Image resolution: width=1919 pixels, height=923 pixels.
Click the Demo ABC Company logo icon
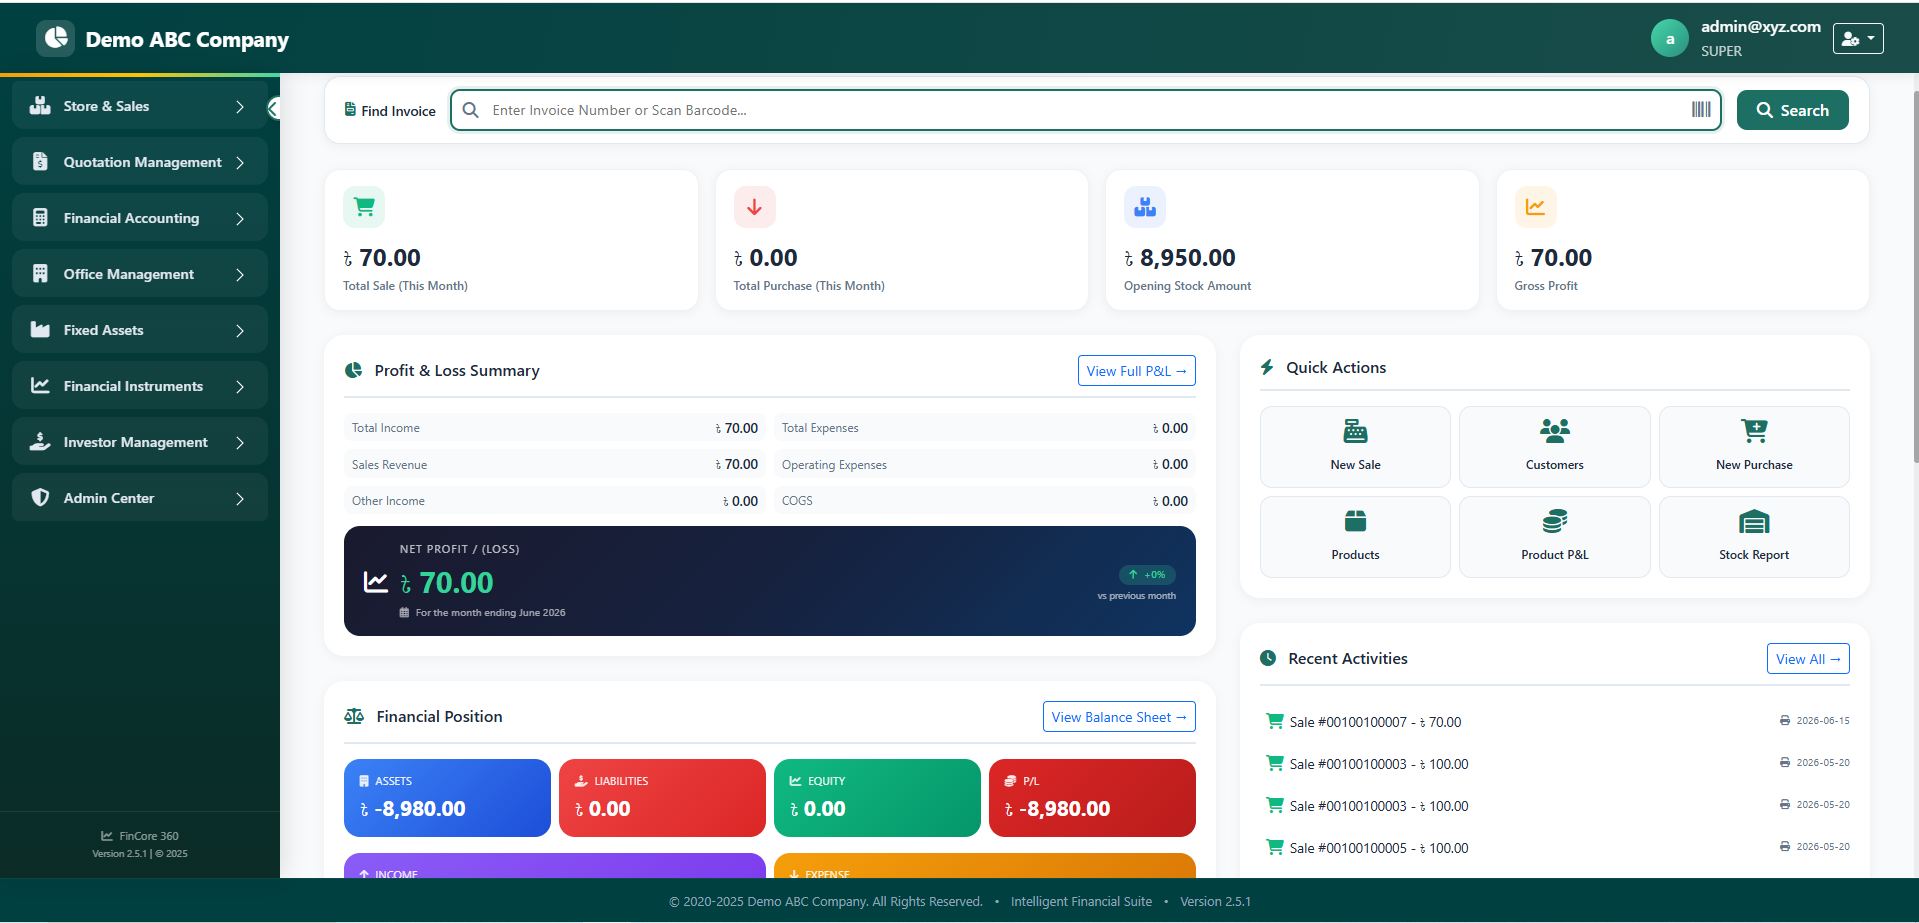click(x=56, y=39)
